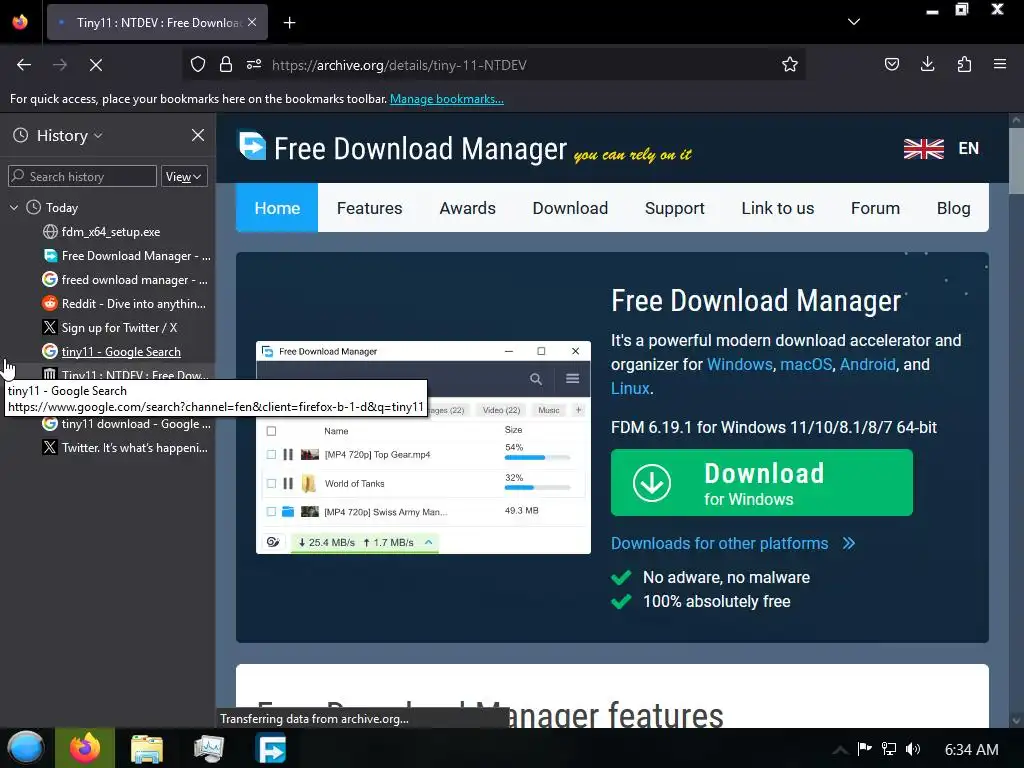Click the FDM app preview screenshot

[423, 447]
